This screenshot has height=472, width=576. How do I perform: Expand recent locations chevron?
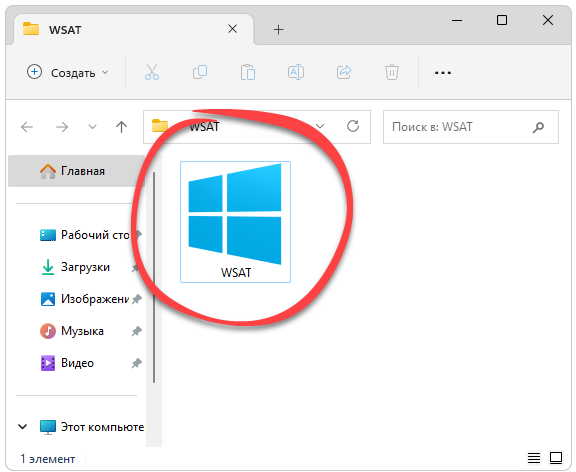92,127
